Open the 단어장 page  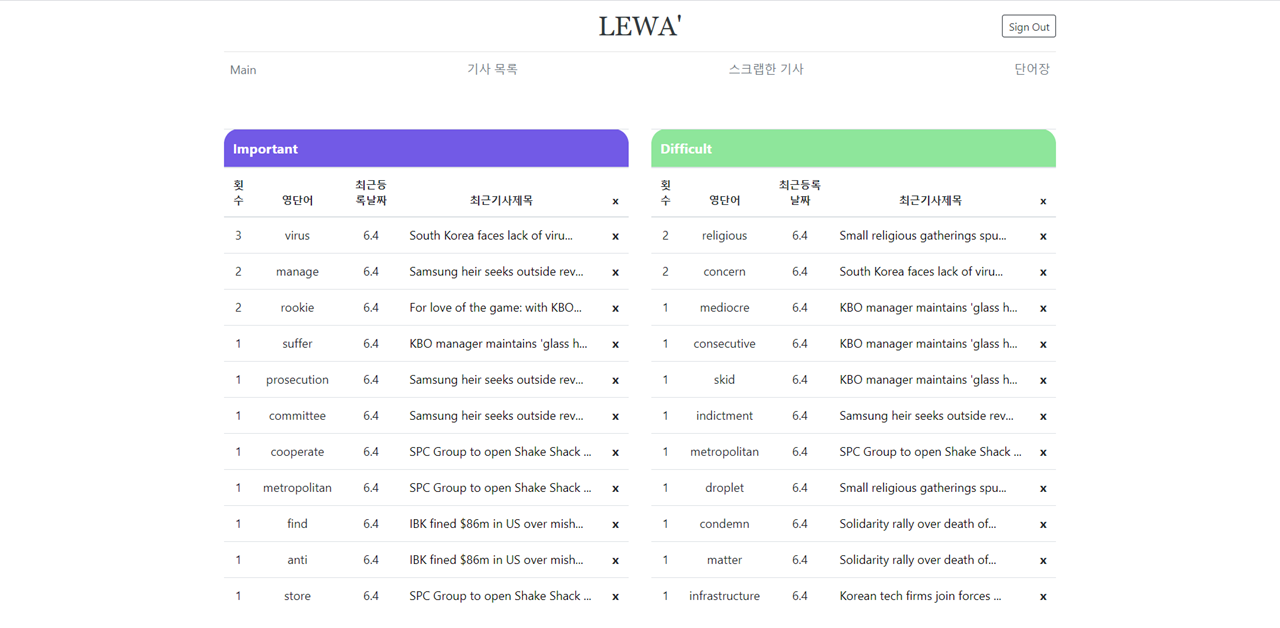coord(1031,69)
